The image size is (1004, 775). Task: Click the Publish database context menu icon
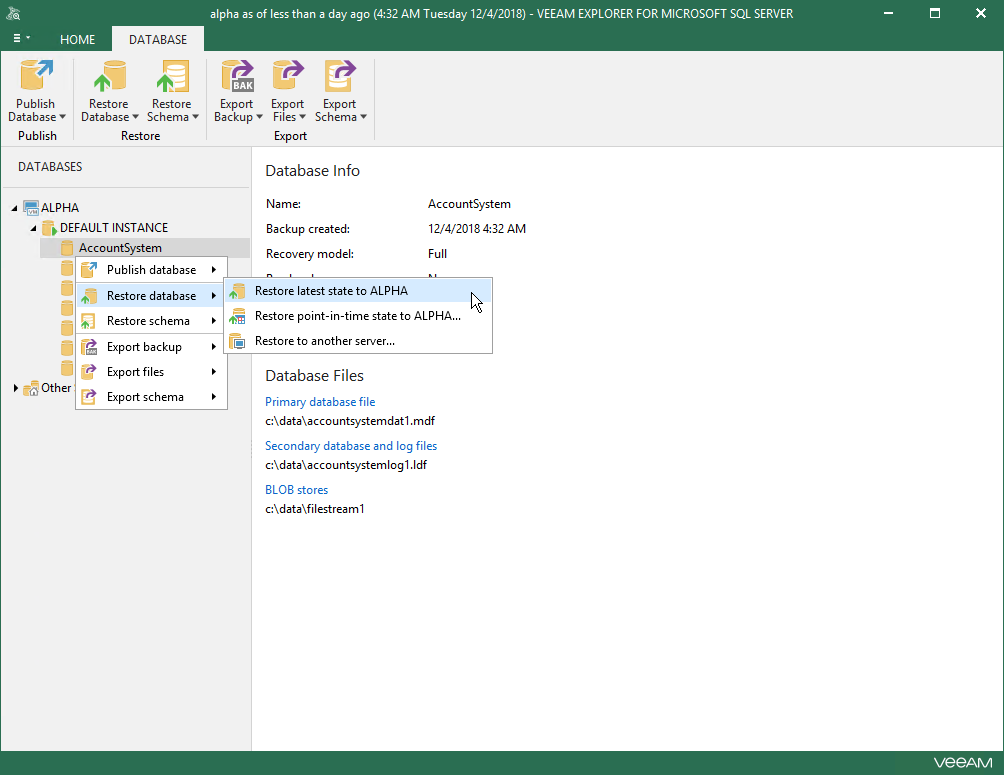(x=89, y=270)
